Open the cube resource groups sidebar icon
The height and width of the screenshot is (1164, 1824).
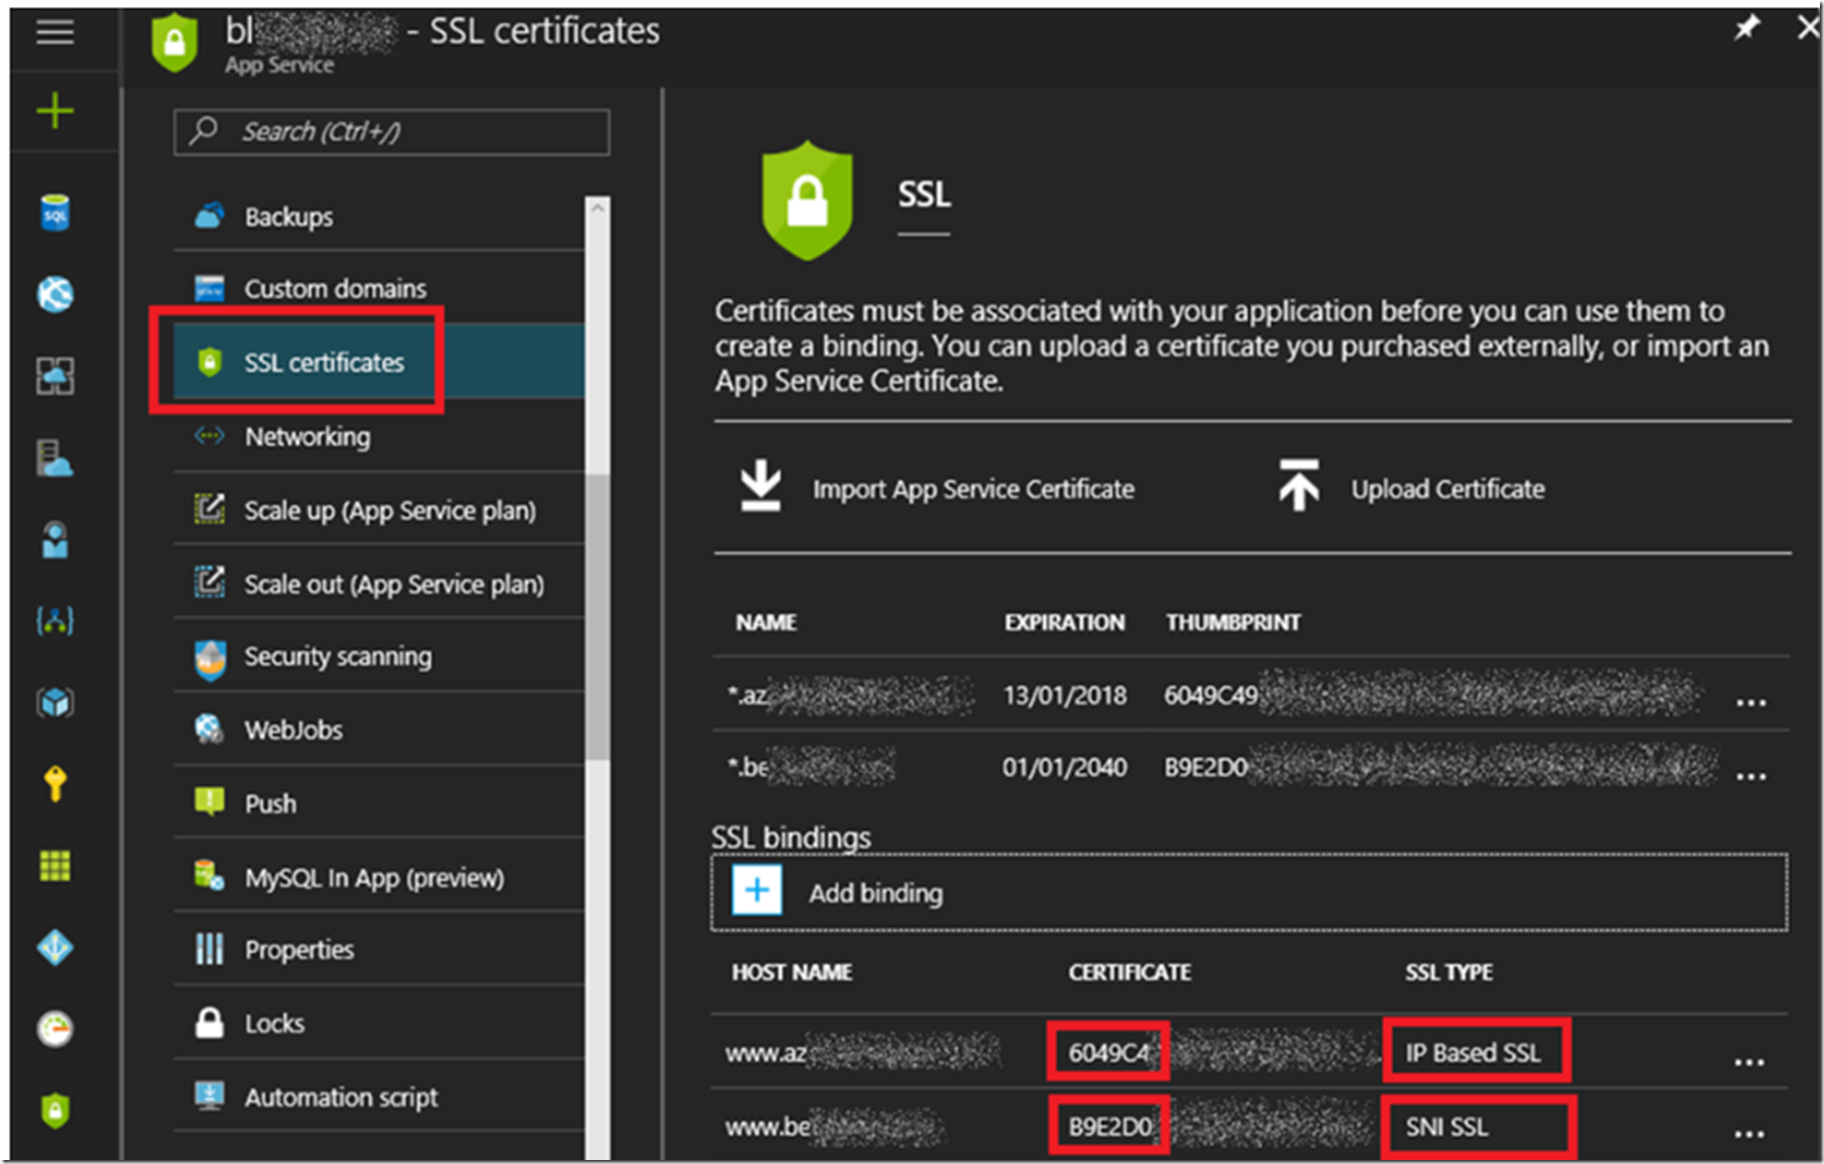55,703
